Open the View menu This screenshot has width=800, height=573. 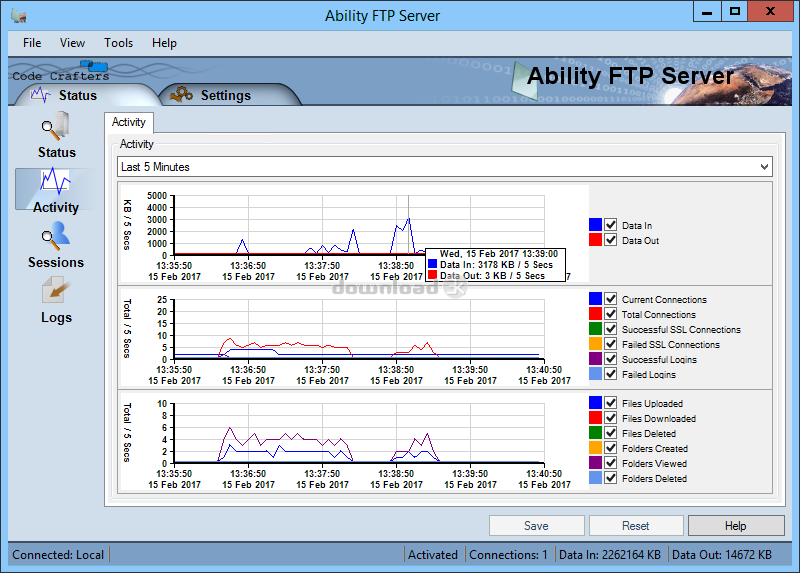72,43
